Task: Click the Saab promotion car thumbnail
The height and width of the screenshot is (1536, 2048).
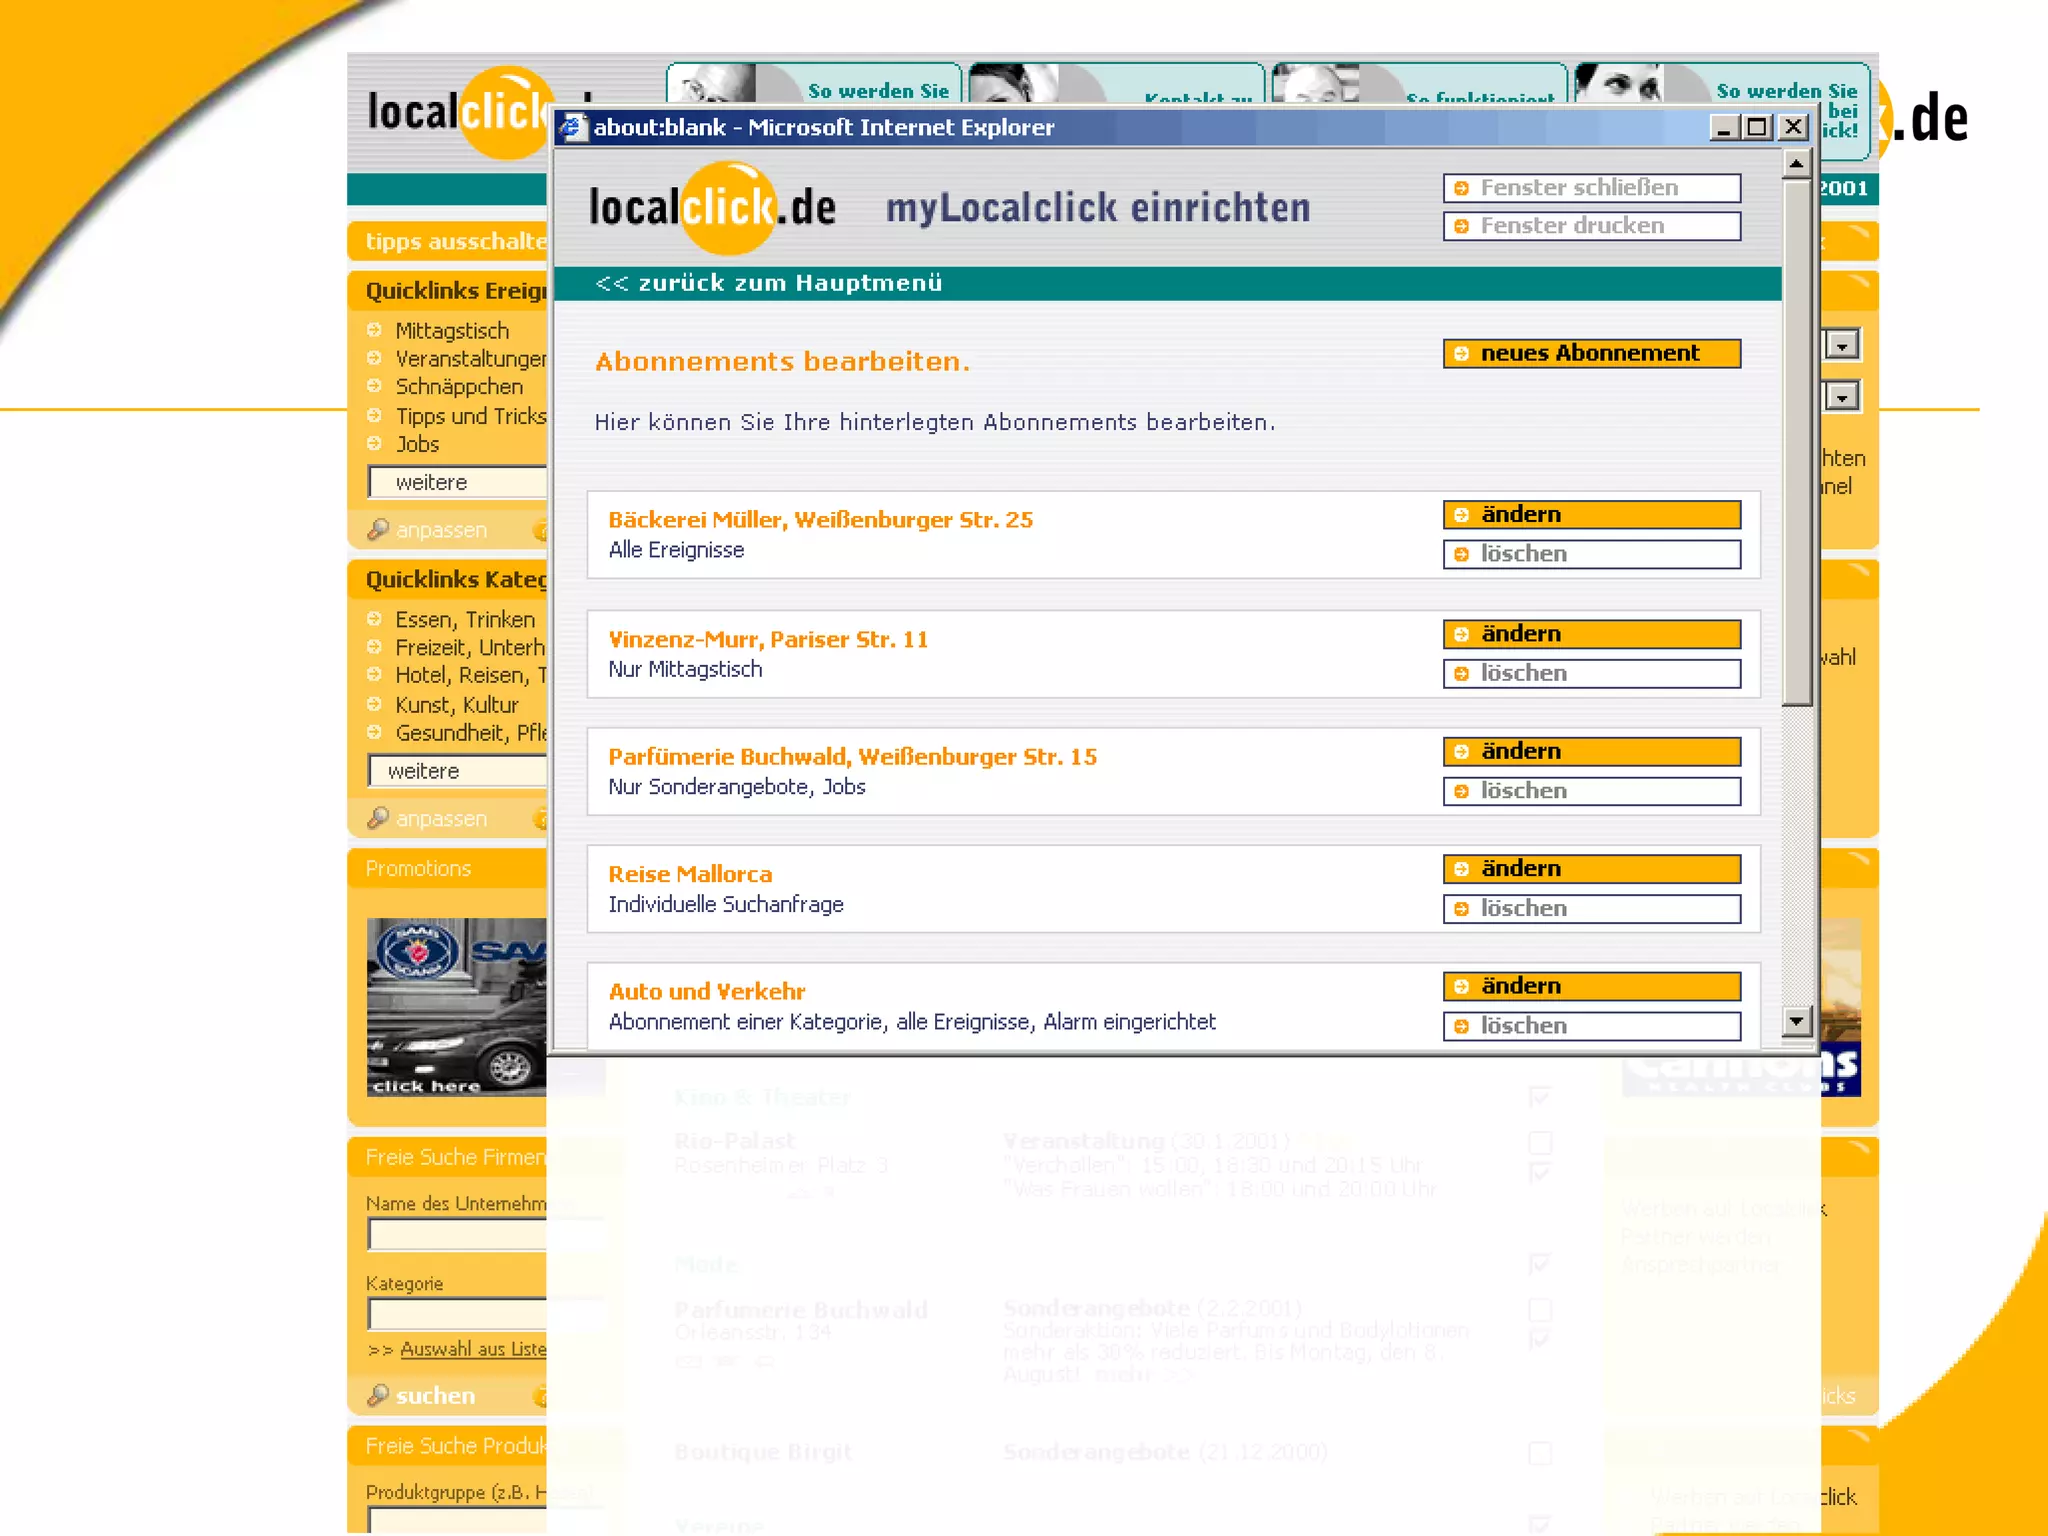Action: point(457,1006)
